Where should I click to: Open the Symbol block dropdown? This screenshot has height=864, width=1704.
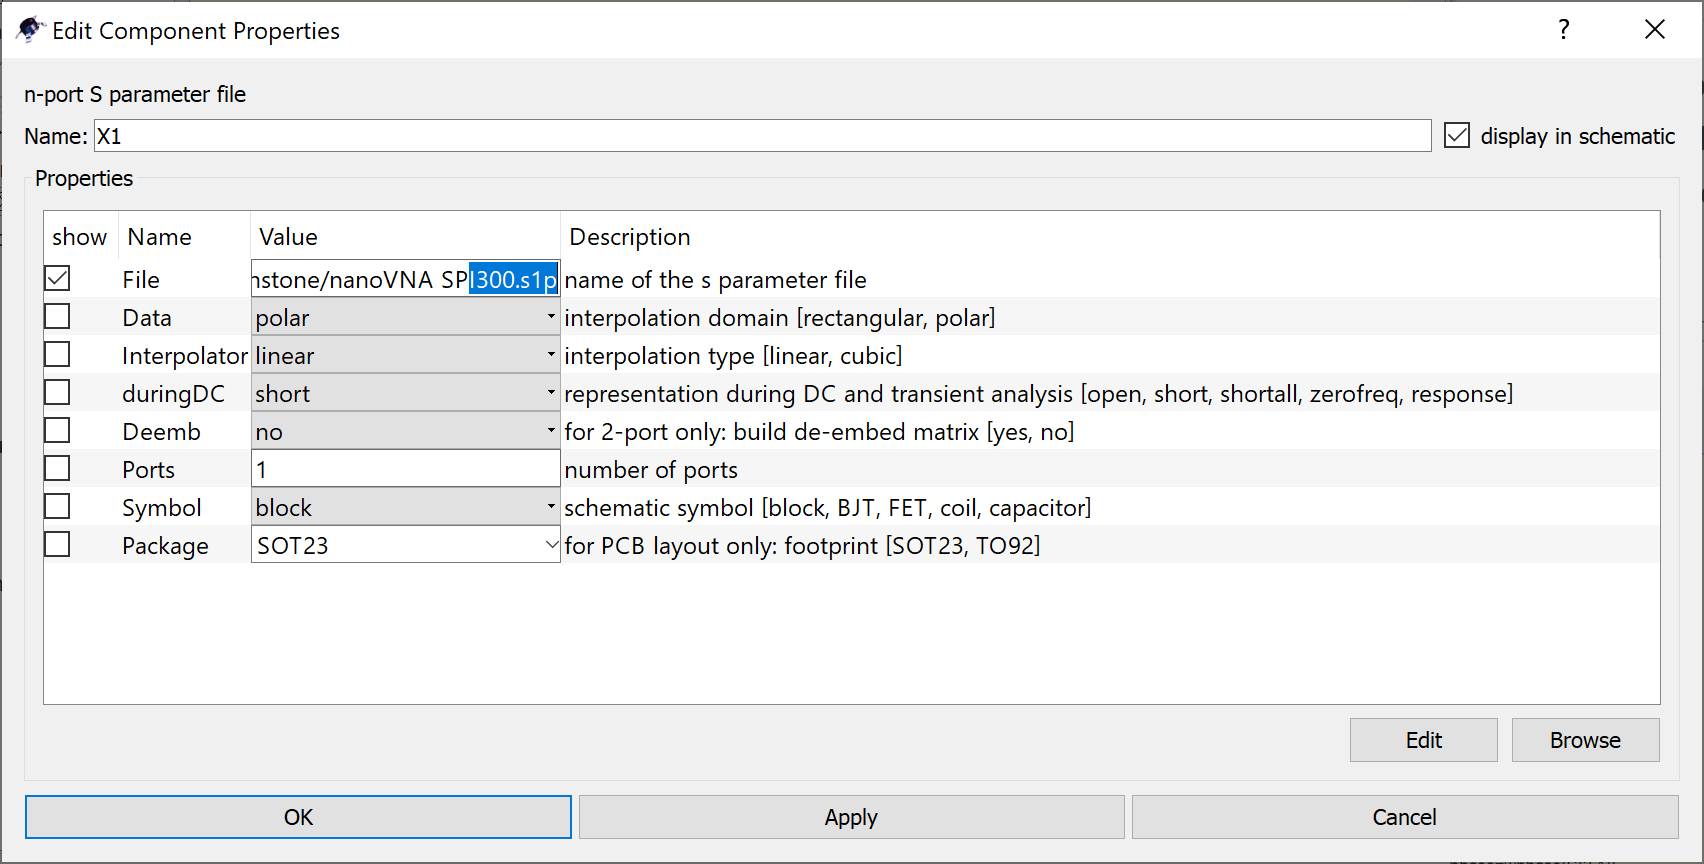[x=405, y=508]
